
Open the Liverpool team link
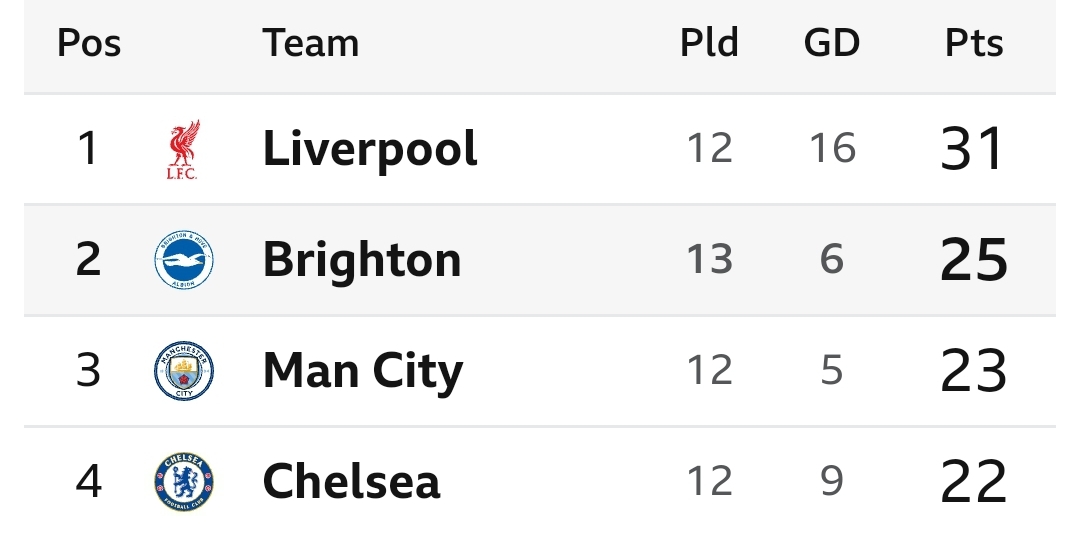point(370,149)
